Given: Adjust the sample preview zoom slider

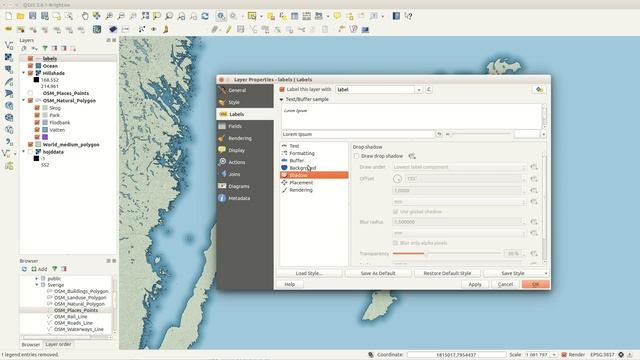Looking at the screenshot, I should [x=480, y=134].
